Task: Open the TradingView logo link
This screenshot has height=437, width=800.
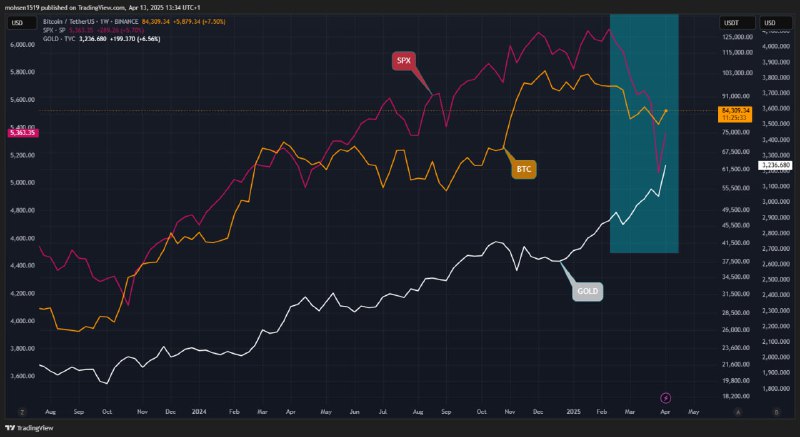Action: click(x=29, y=428)
